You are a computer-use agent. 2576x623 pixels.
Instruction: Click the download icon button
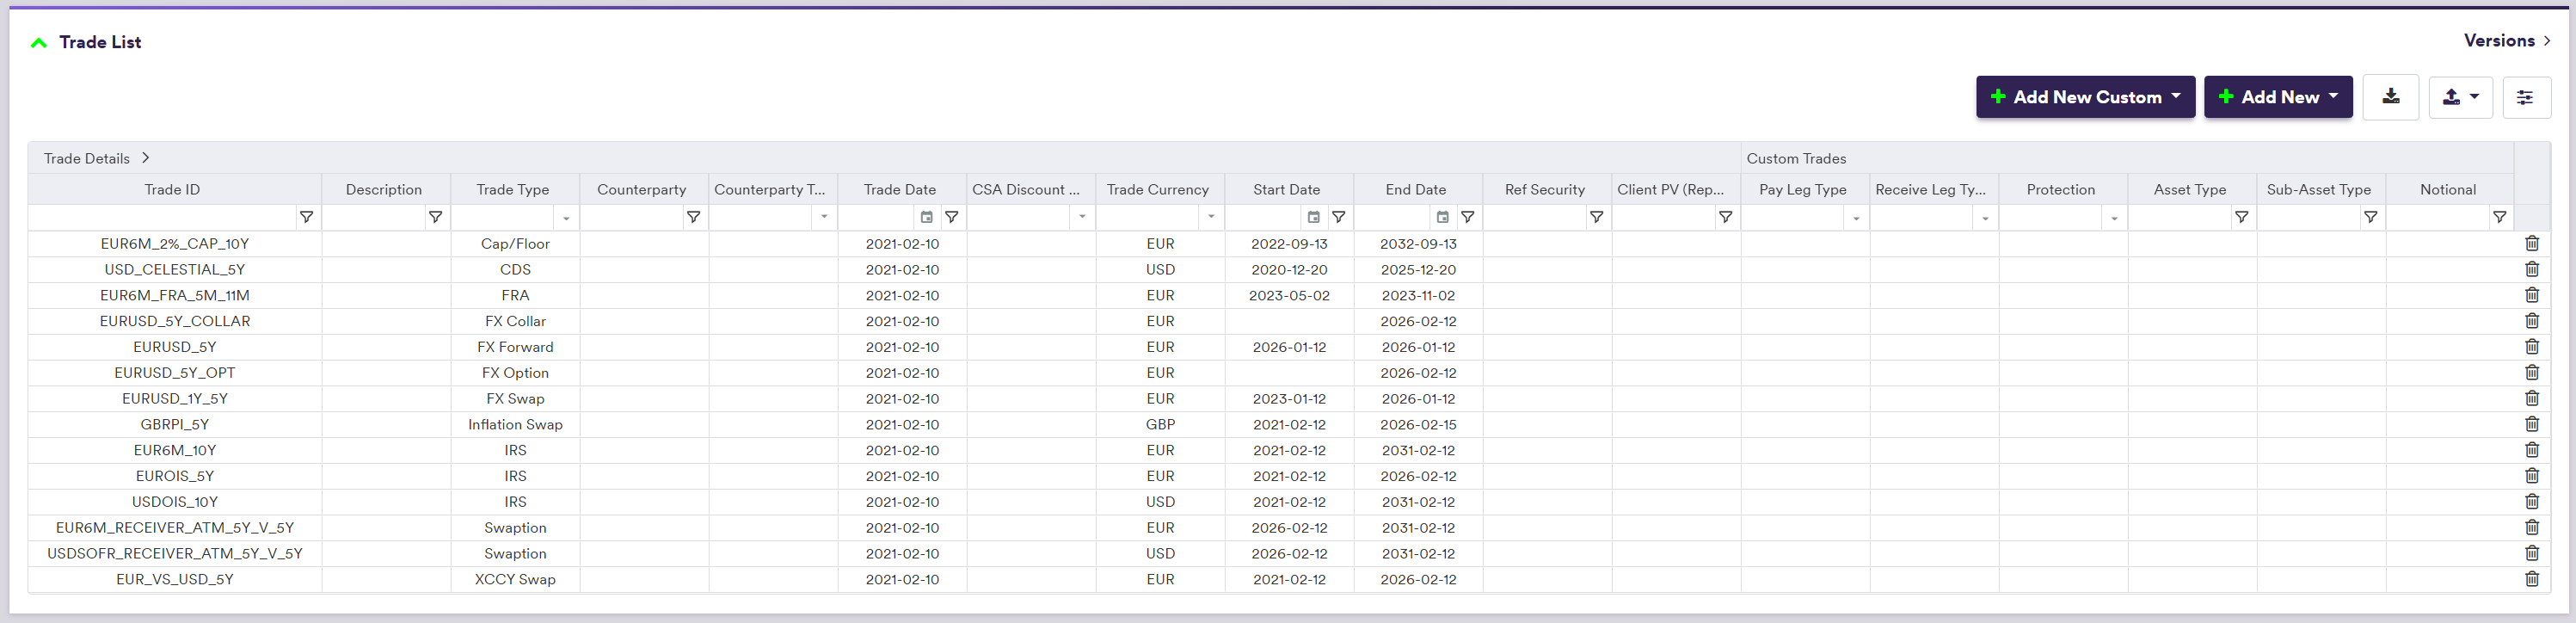pos(2390,97)
